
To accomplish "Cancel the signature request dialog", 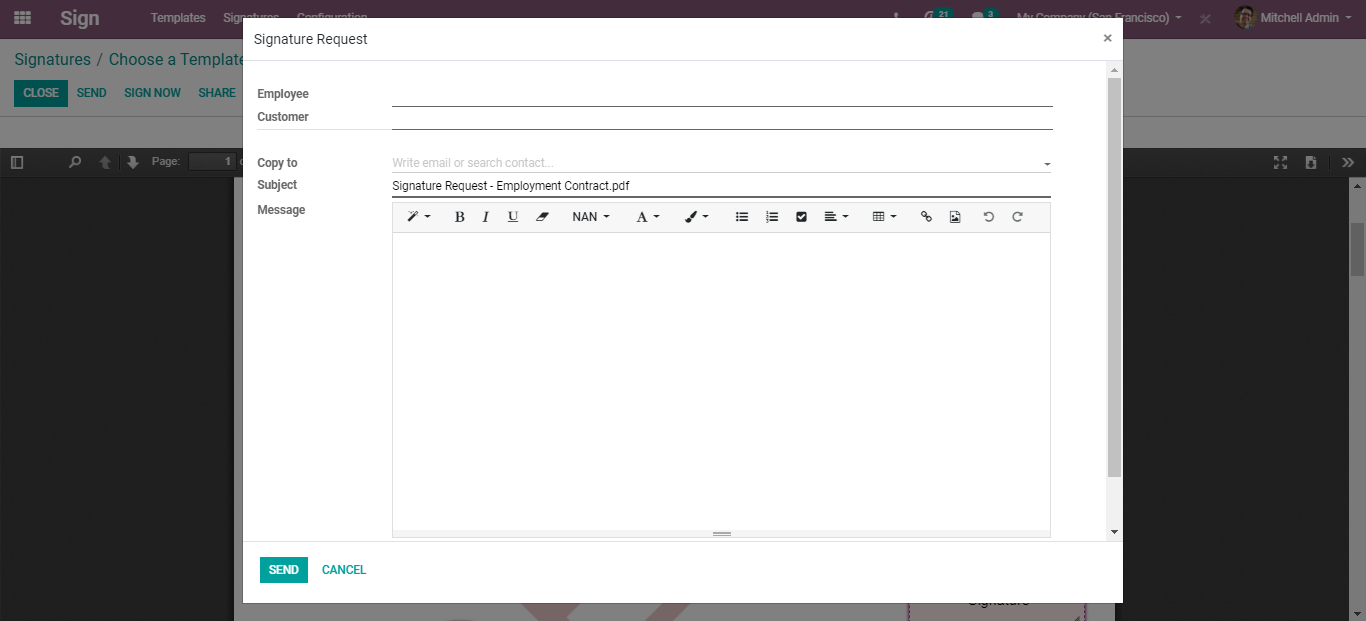I will pos(344,570).
